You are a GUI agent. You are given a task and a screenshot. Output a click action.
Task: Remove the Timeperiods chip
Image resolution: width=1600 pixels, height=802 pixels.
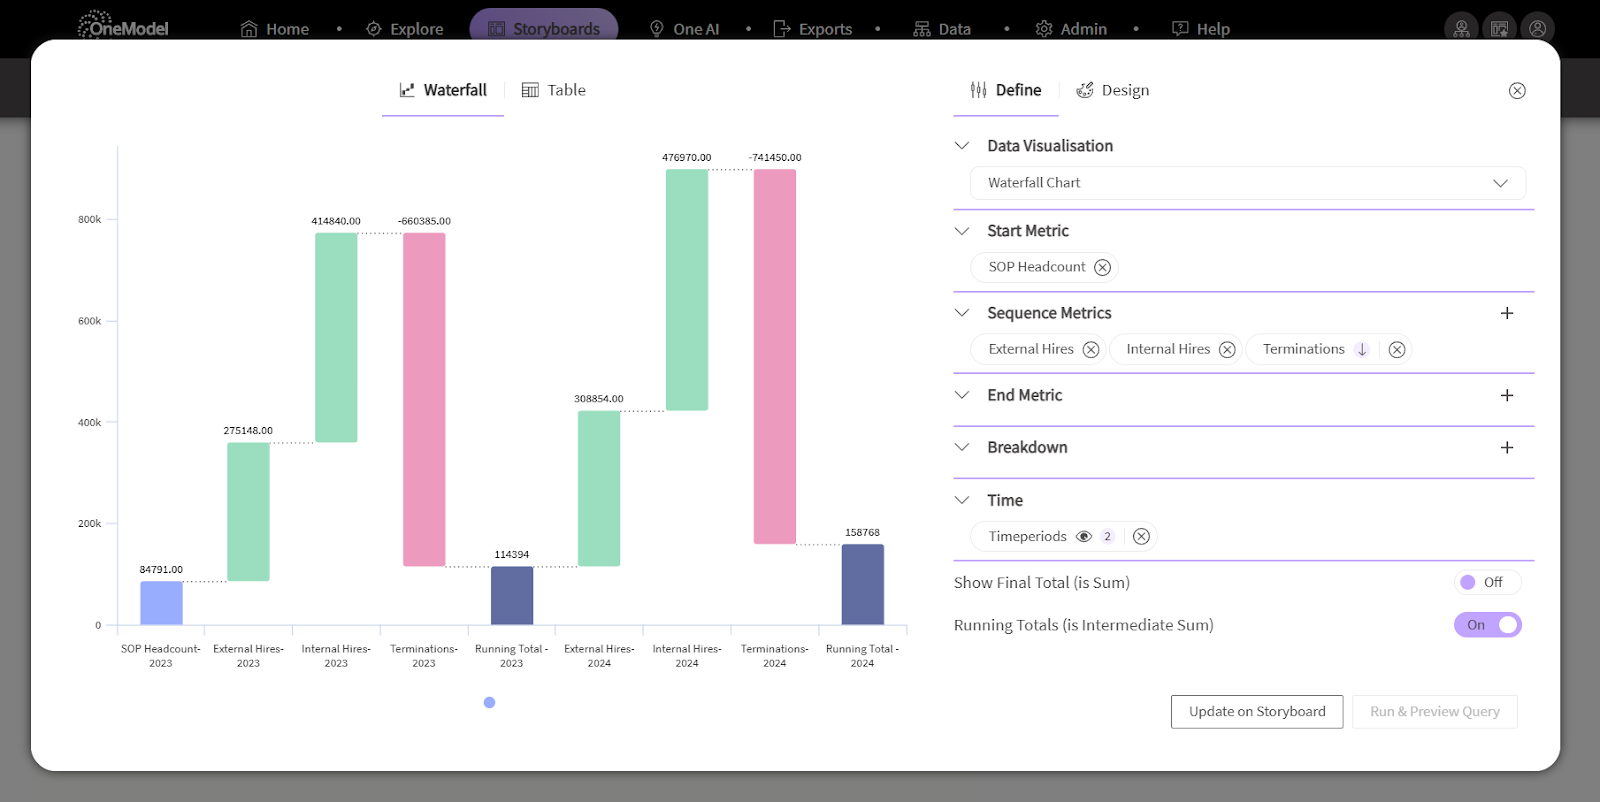tap(1141, 536)
